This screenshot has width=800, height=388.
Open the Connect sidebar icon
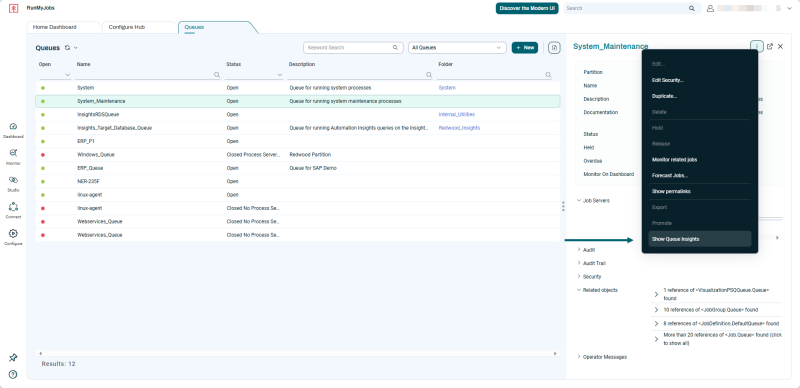point(13,207)
